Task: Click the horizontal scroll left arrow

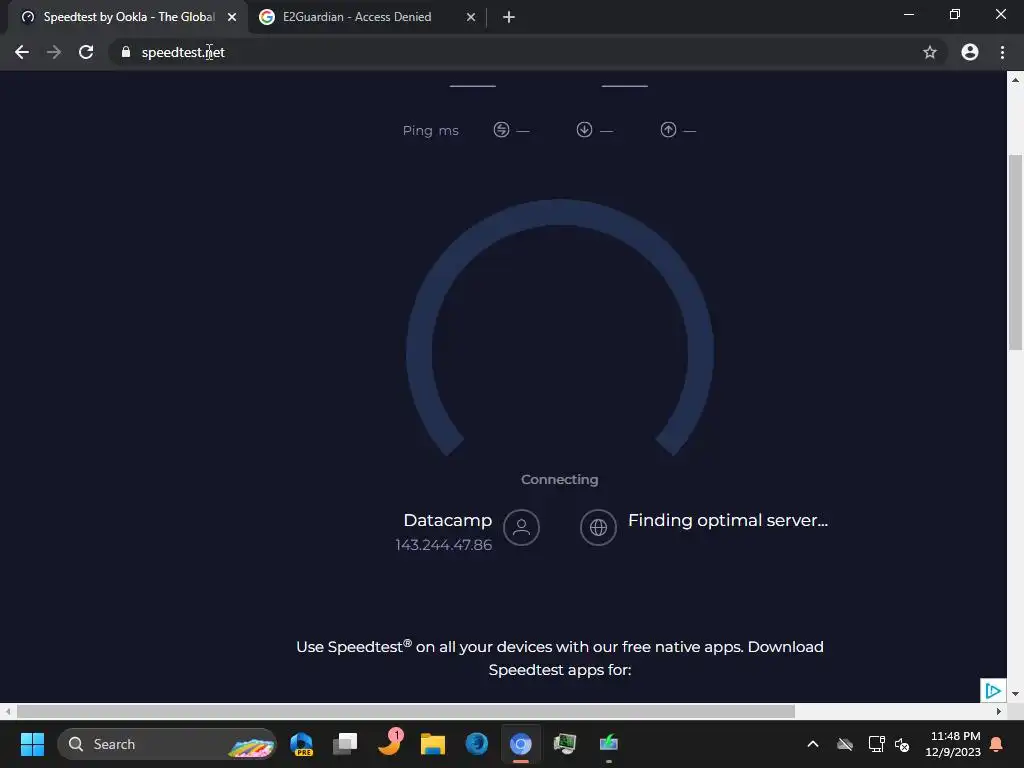Action: (x=8, y=711)
